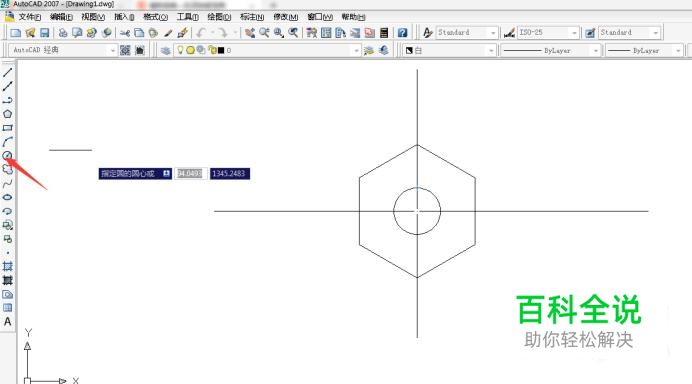This screenshot has height=384, width=692.
Task: Open the 文件 (File) menu
Action: pos(29,17)
